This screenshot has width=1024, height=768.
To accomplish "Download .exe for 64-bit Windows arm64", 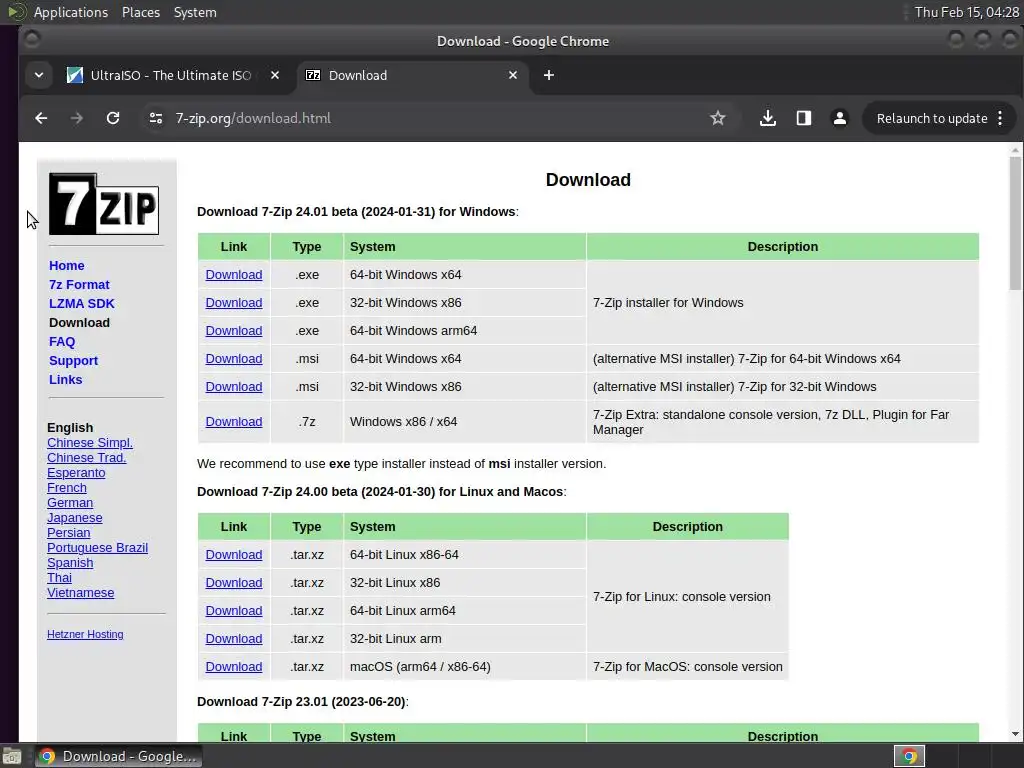I will click(234, 330).
